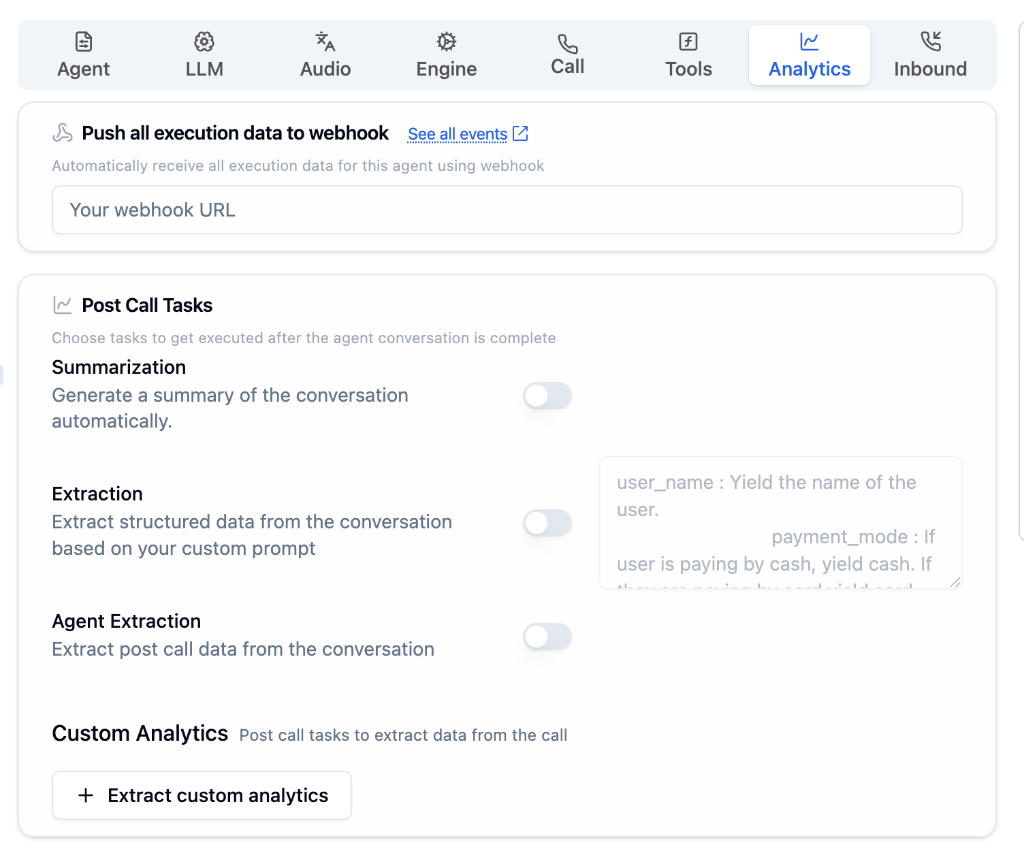Click the Extract custom analytics button

tap(201, 795)
